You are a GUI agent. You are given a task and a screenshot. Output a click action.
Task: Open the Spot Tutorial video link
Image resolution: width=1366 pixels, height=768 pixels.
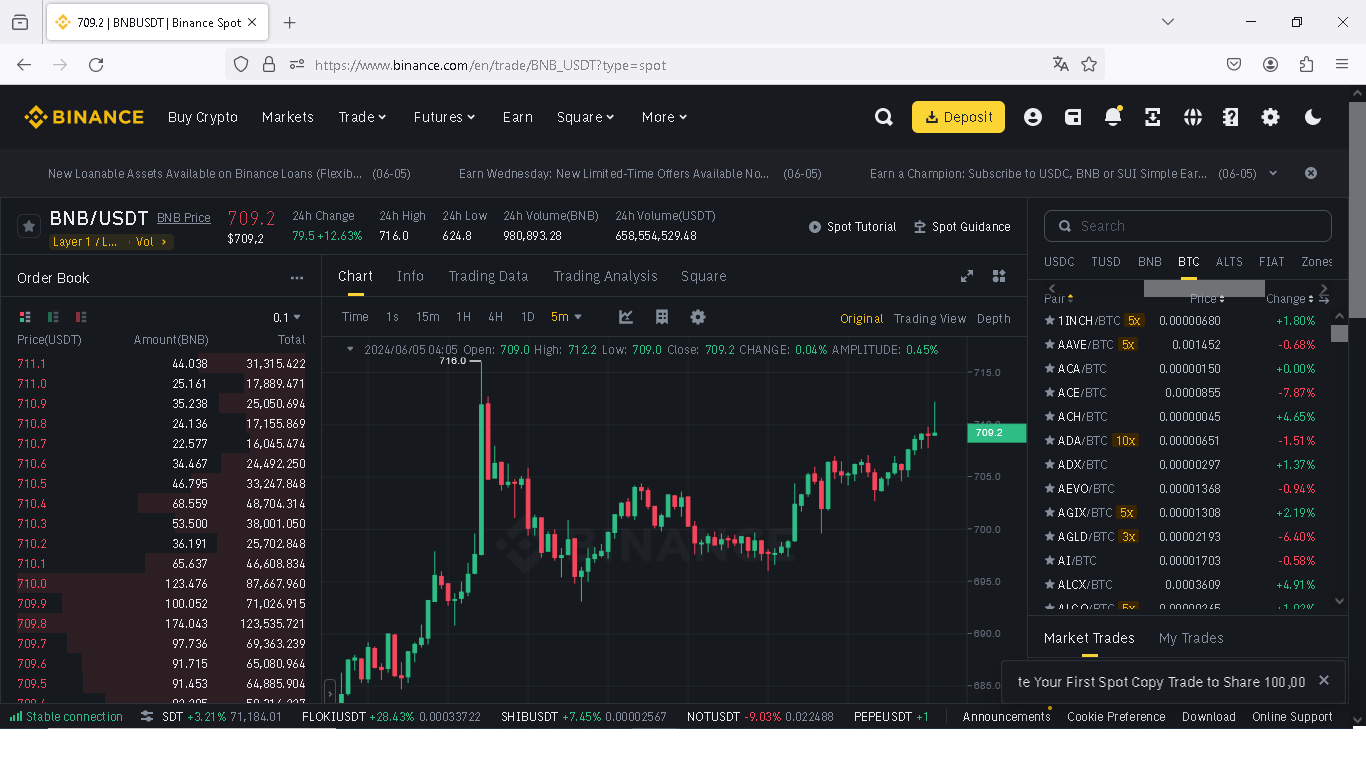[853, 227]
